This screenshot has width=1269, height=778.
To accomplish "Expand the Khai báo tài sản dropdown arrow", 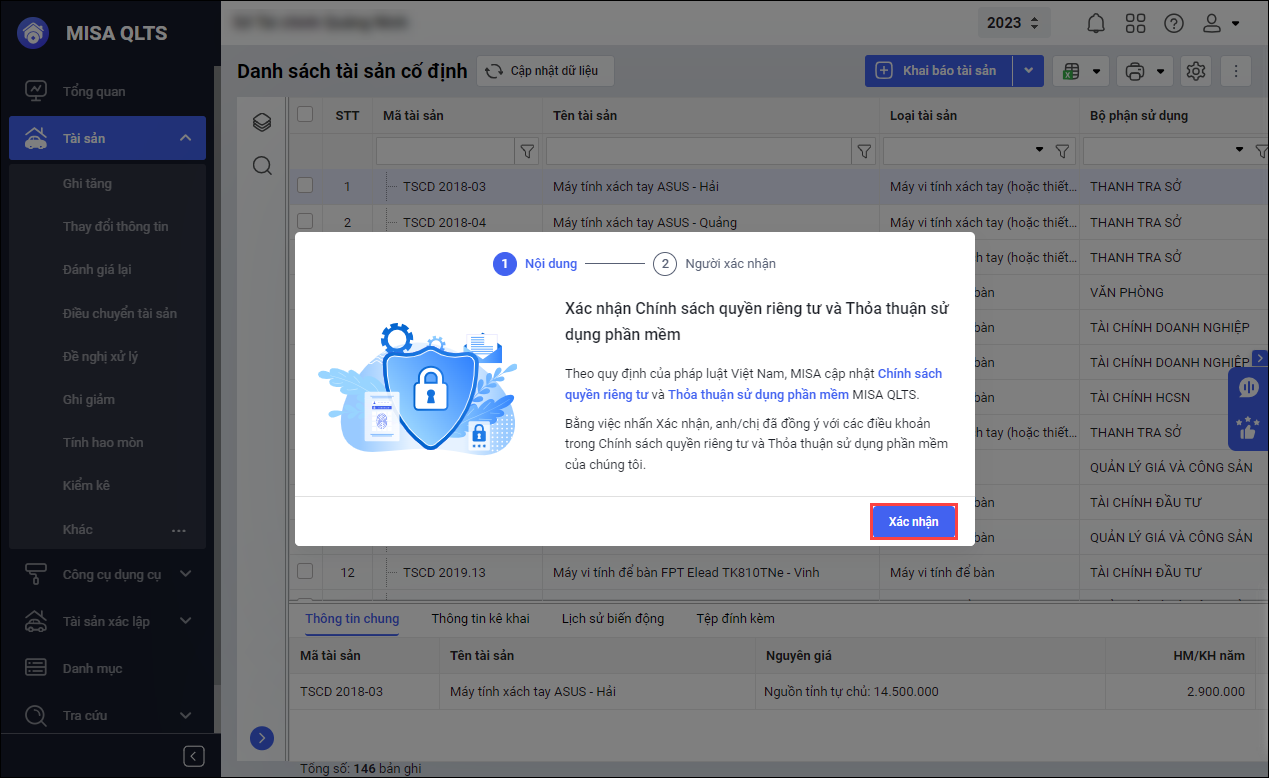I will pos(1028,71).
